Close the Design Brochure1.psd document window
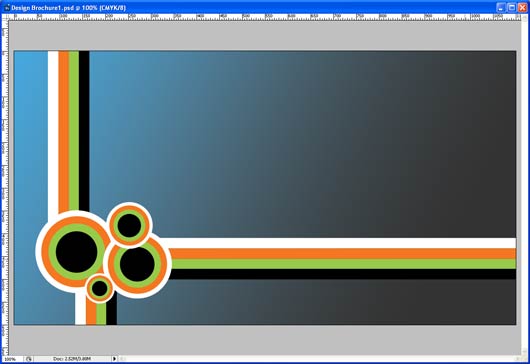This screenshot has width=530, height=364. (x=523, y=7)
